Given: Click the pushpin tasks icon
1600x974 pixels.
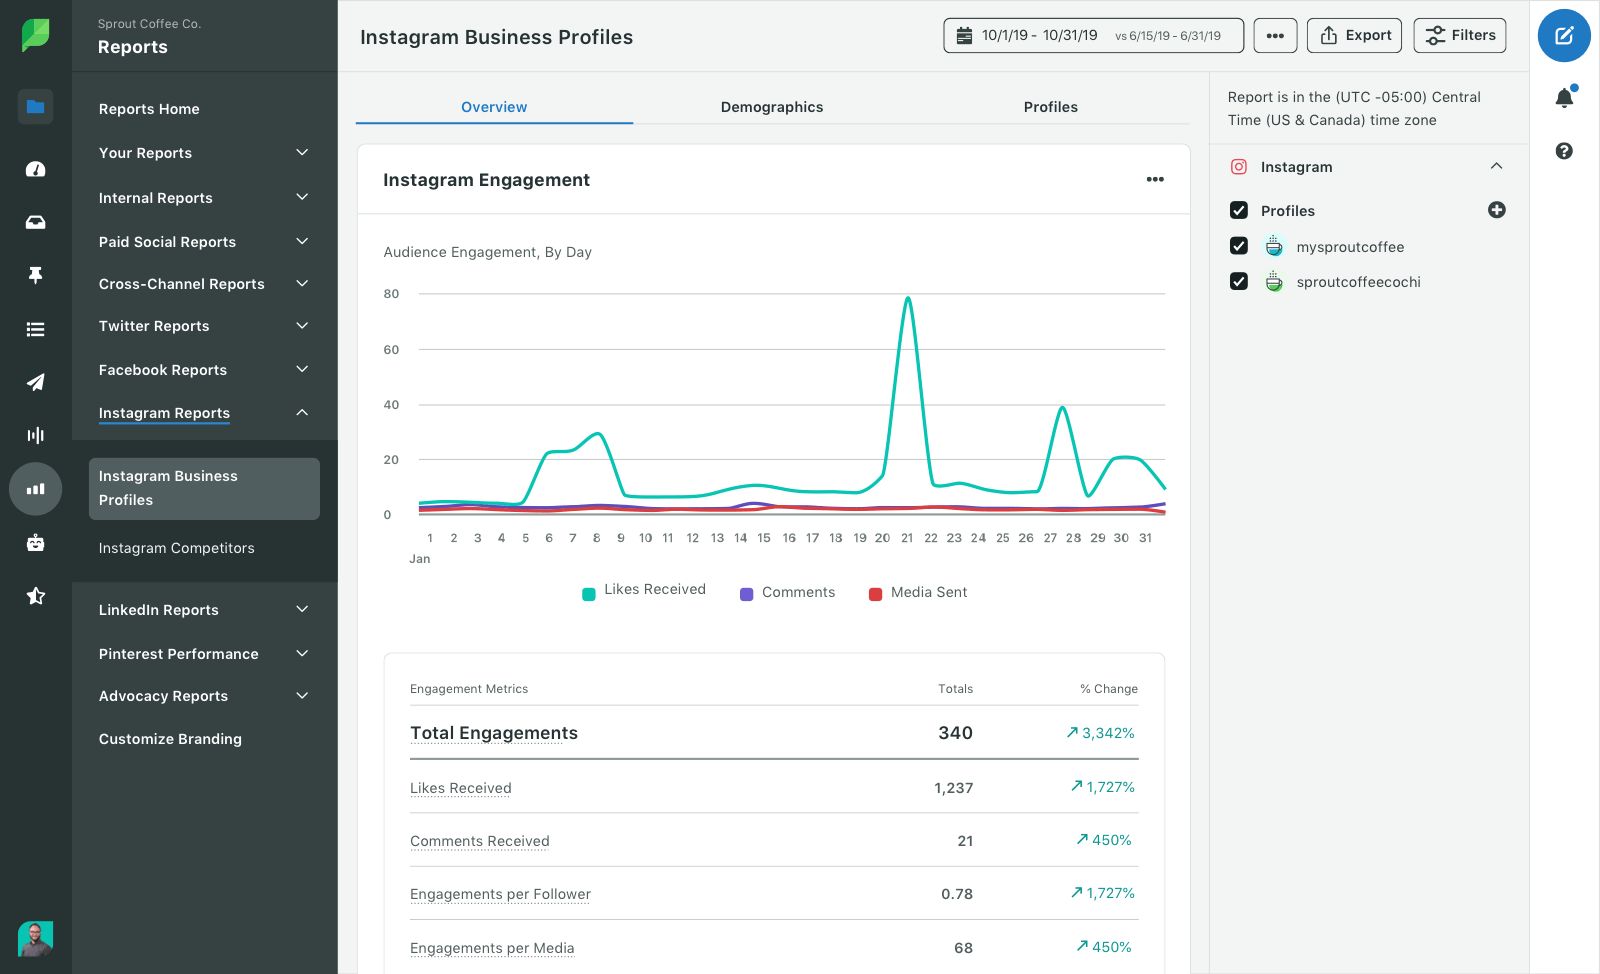Looking at the screenshot, I should coord(36,275).
